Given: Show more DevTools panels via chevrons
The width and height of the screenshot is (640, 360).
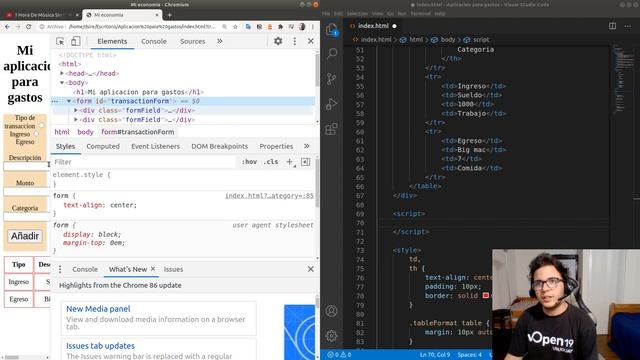Looking at the screenshot, I should click(x=220, y=41).
